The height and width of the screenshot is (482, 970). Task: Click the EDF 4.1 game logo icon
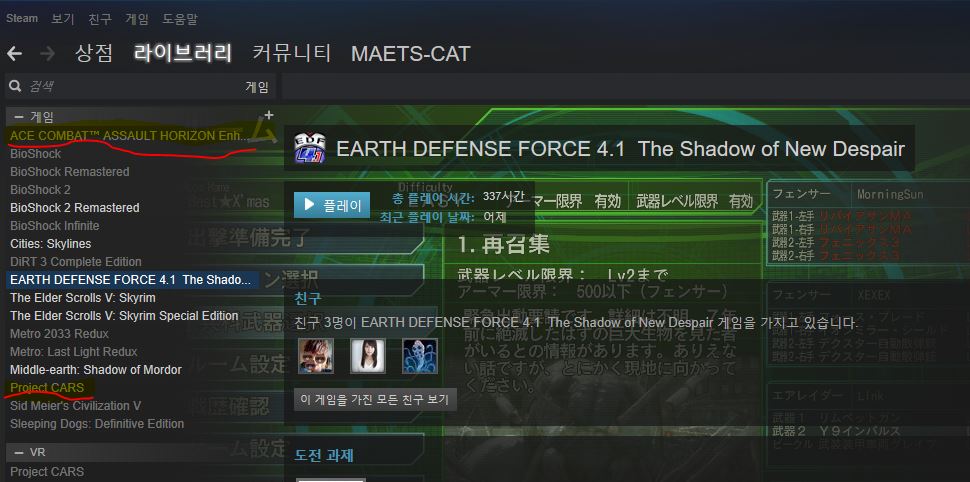(309, 148)
